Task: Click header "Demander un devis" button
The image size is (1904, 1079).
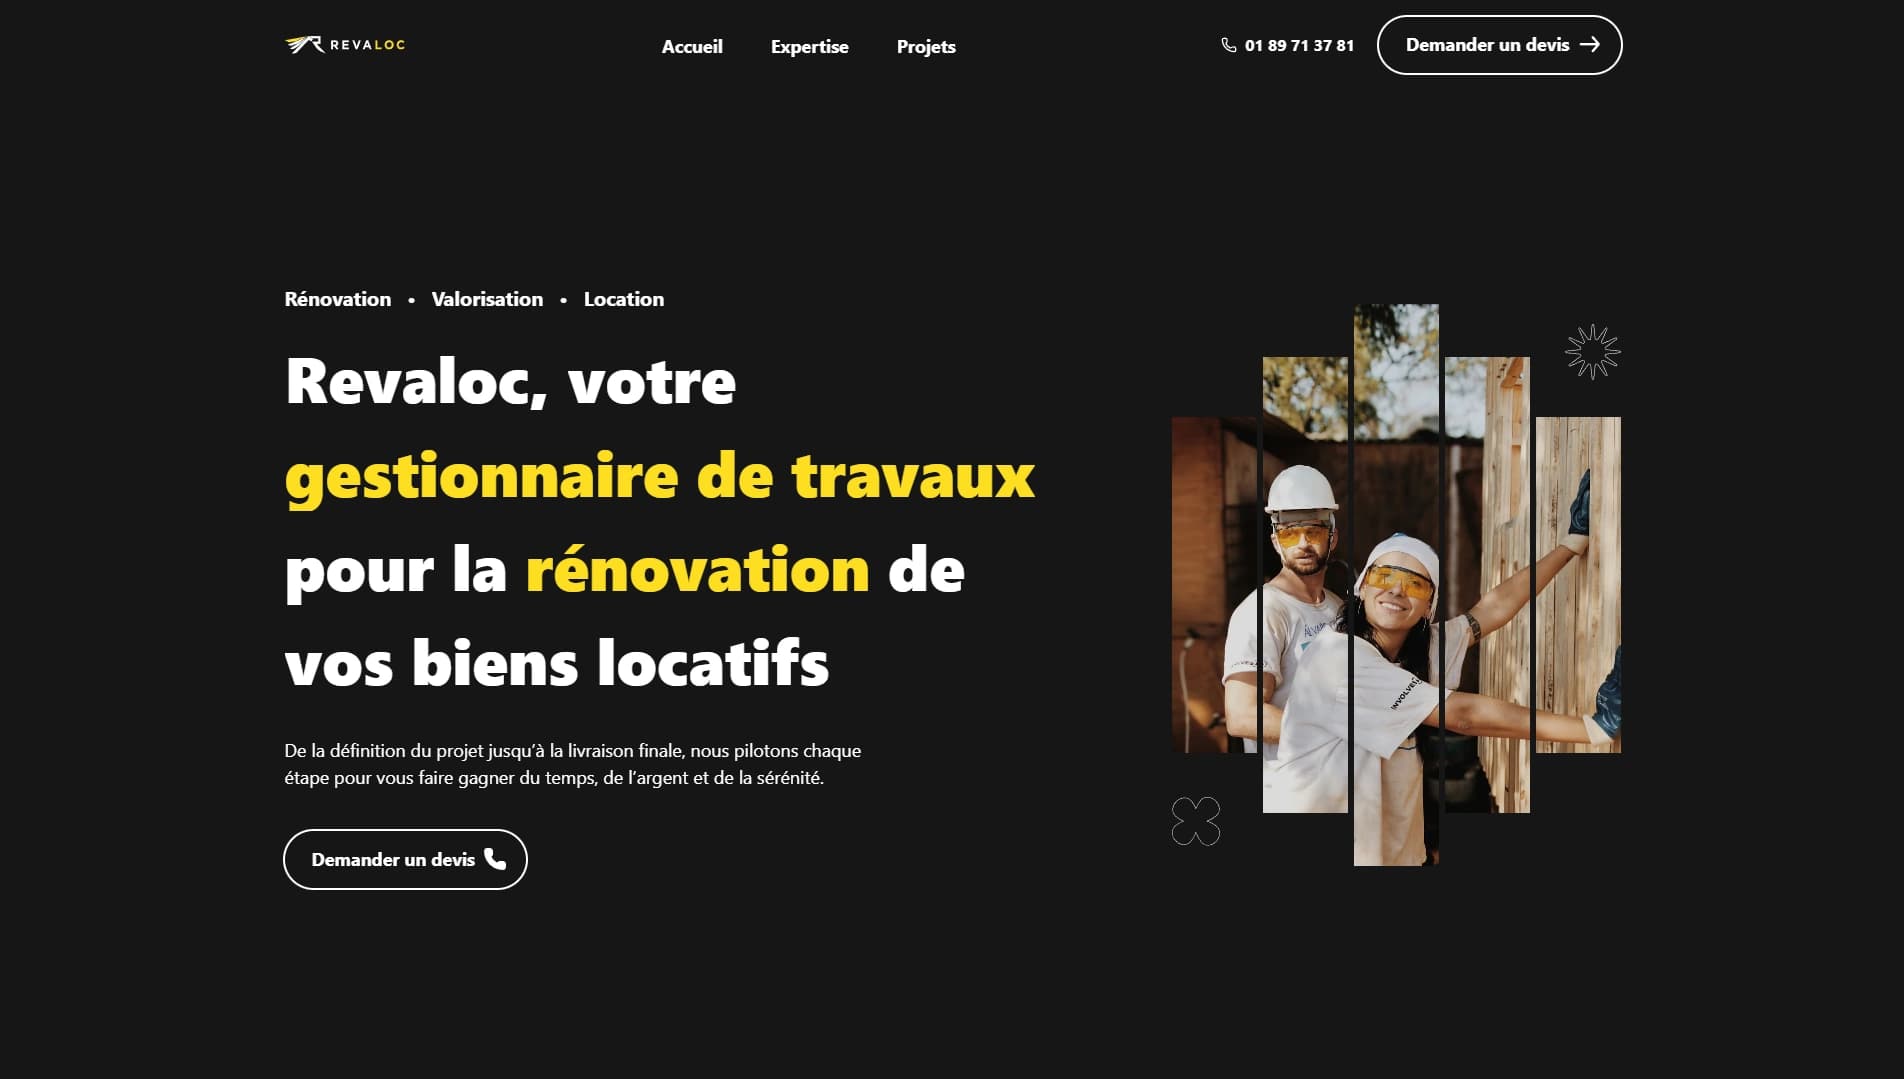Action: [x=1499, y=45]
